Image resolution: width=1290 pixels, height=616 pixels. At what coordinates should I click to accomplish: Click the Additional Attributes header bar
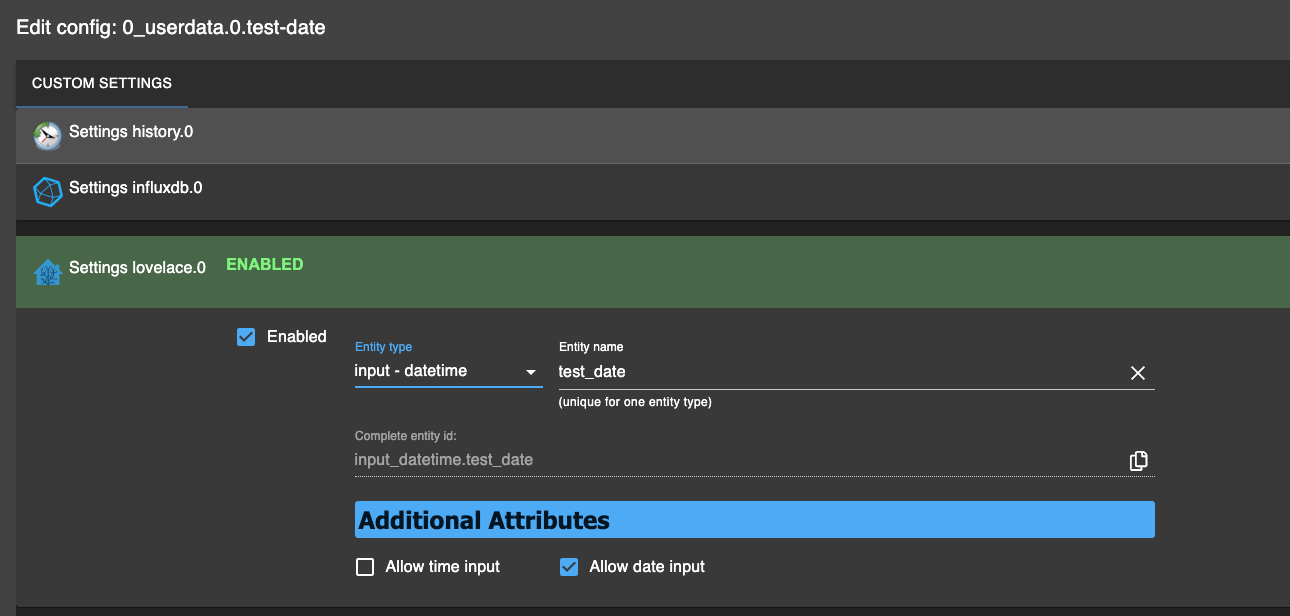point(754,520)
